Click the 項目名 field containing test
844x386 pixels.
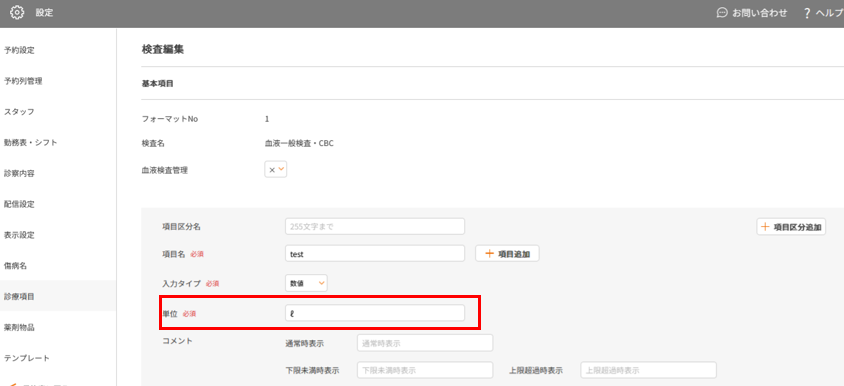pos(375,254)
